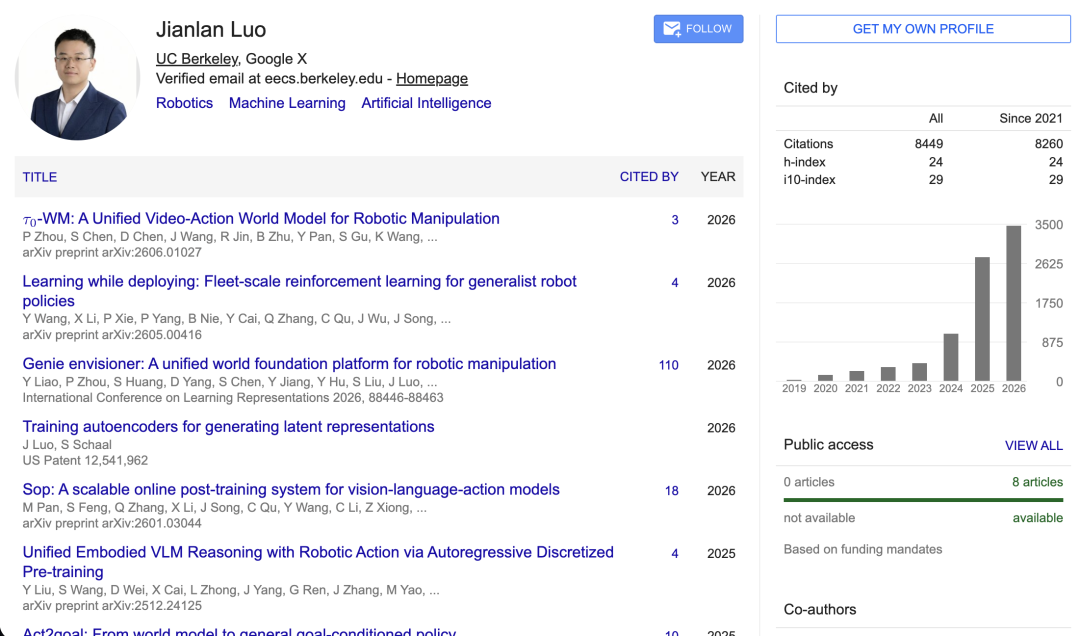Click the Co-authors section heading

pyautogui.click(x=820, y=609)
